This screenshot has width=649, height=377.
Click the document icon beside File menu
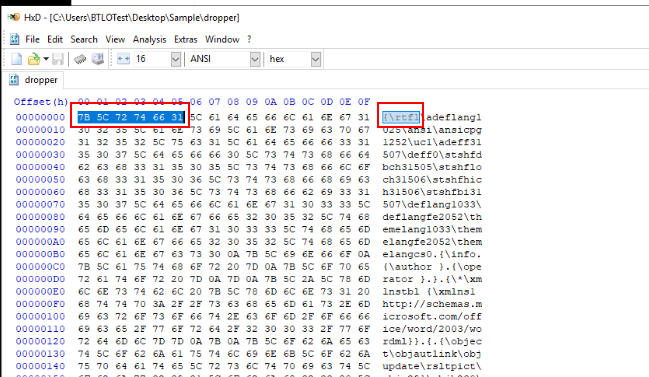click(x=14, y=39)
